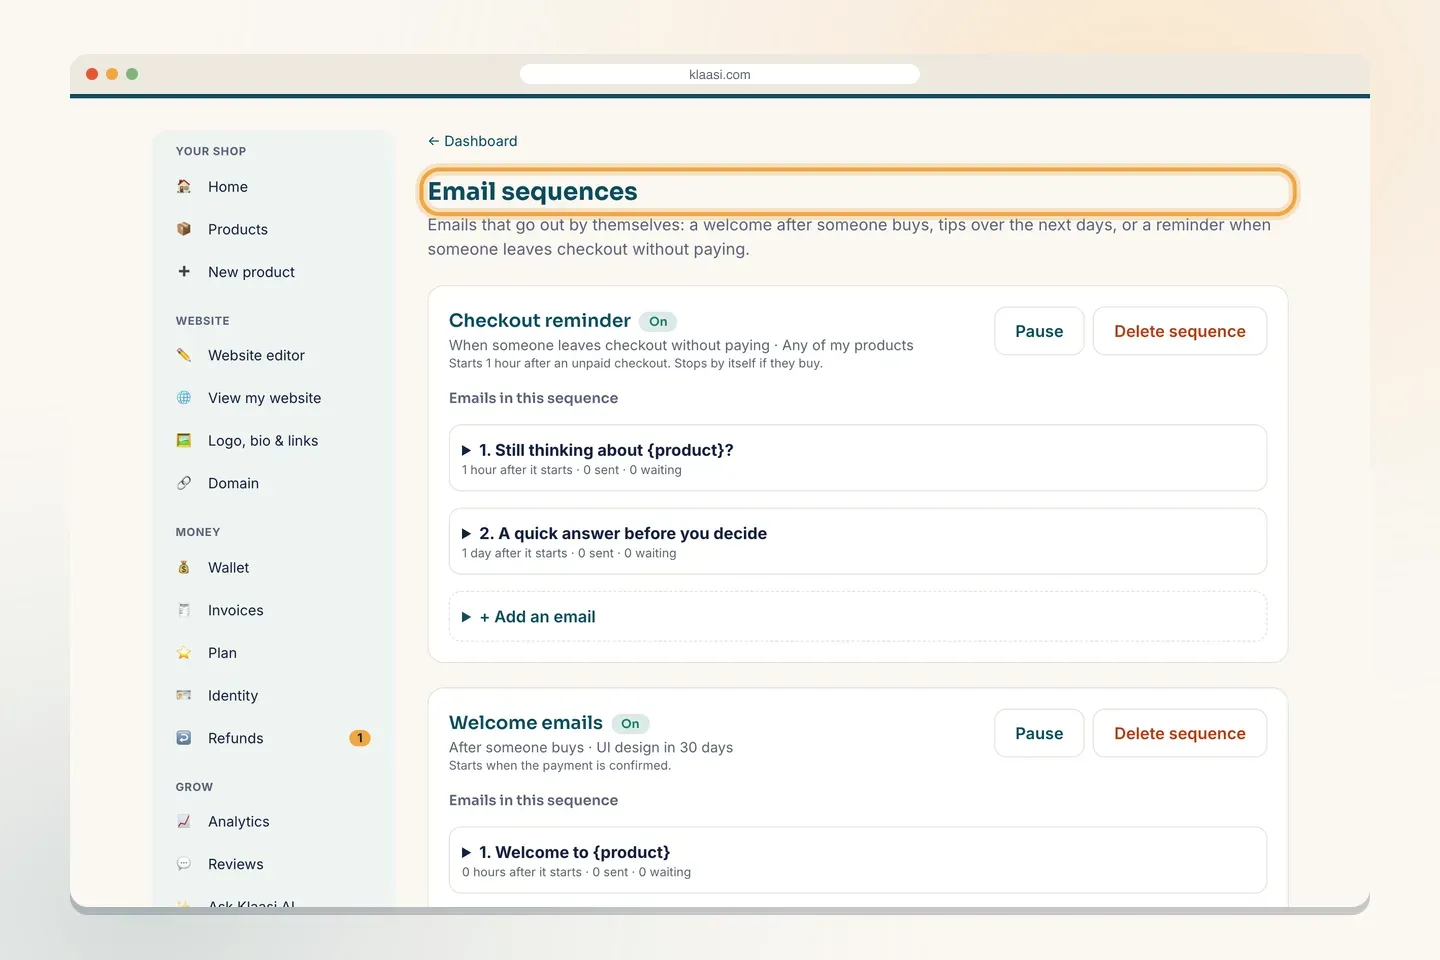Go to Wallet in the sidebar
Screen dimensions: 1440x960
click(x=274, y=568)
